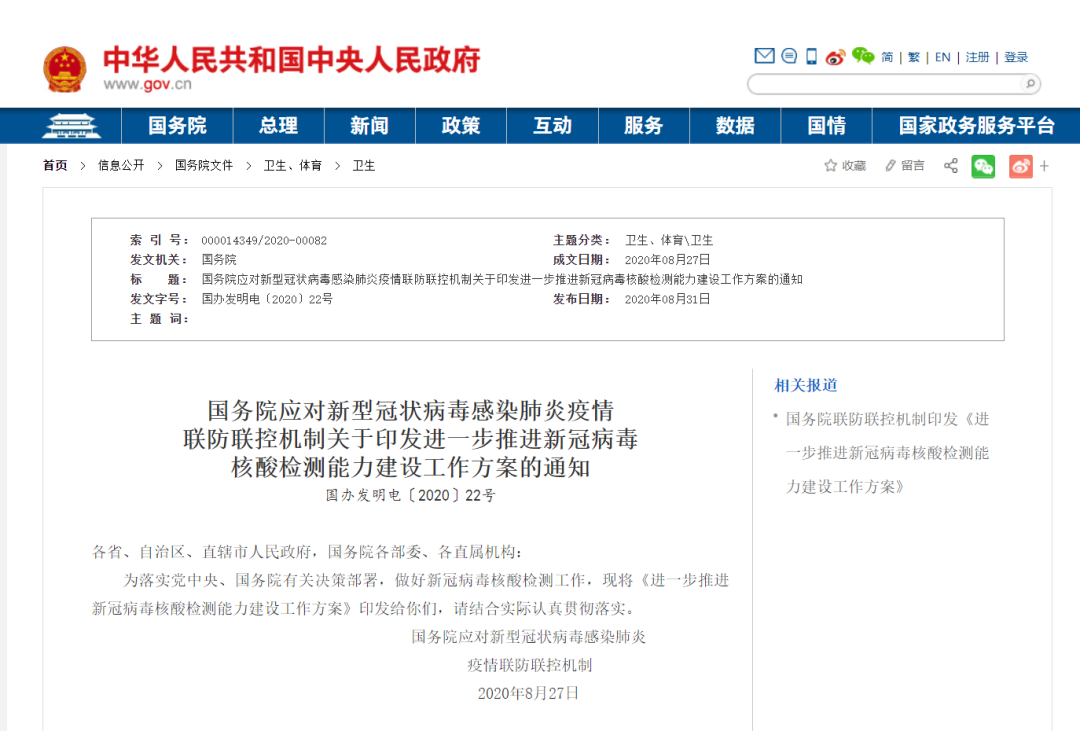Click the 主题分类 value 卫生、体育\卫生

click(x=669, y=240)
